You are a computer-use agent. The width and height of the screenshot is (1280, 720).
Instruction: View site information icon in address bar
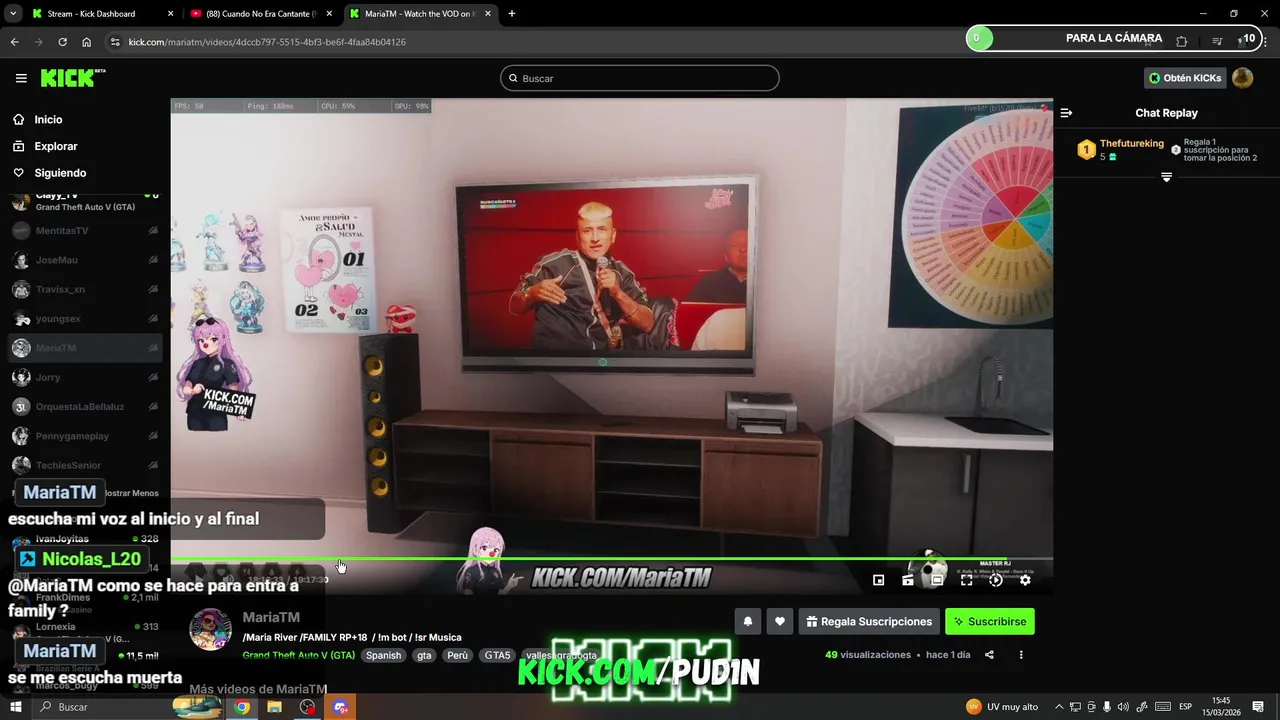(115, 42)
